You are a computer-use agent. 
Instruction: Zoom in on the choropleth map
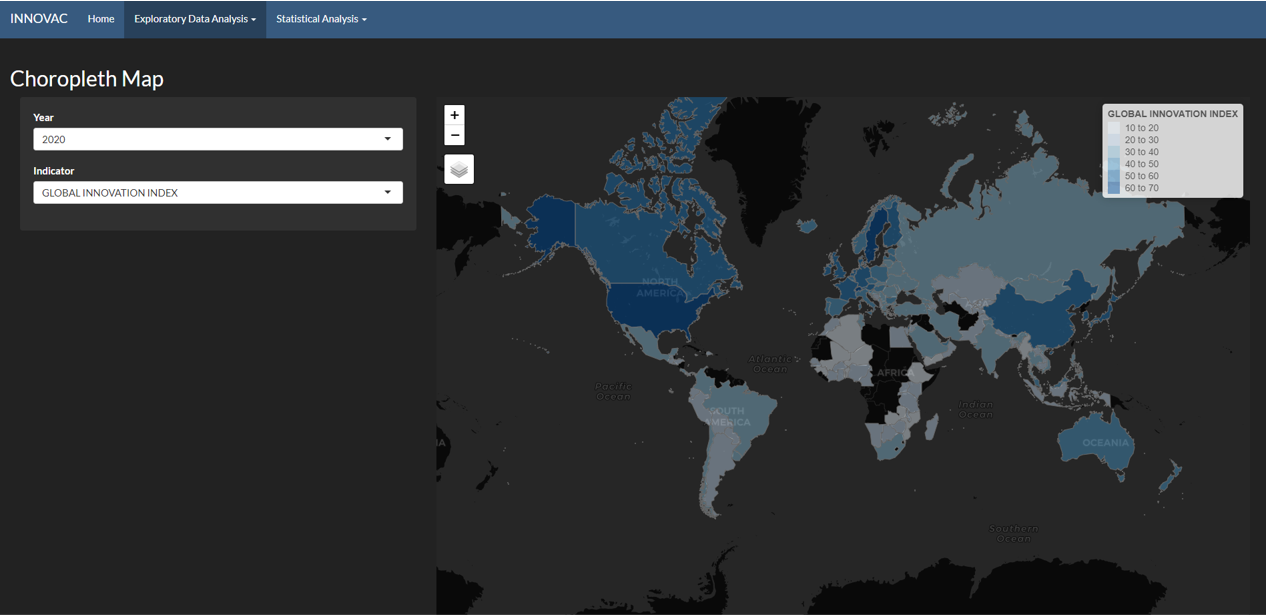(454, 115)
